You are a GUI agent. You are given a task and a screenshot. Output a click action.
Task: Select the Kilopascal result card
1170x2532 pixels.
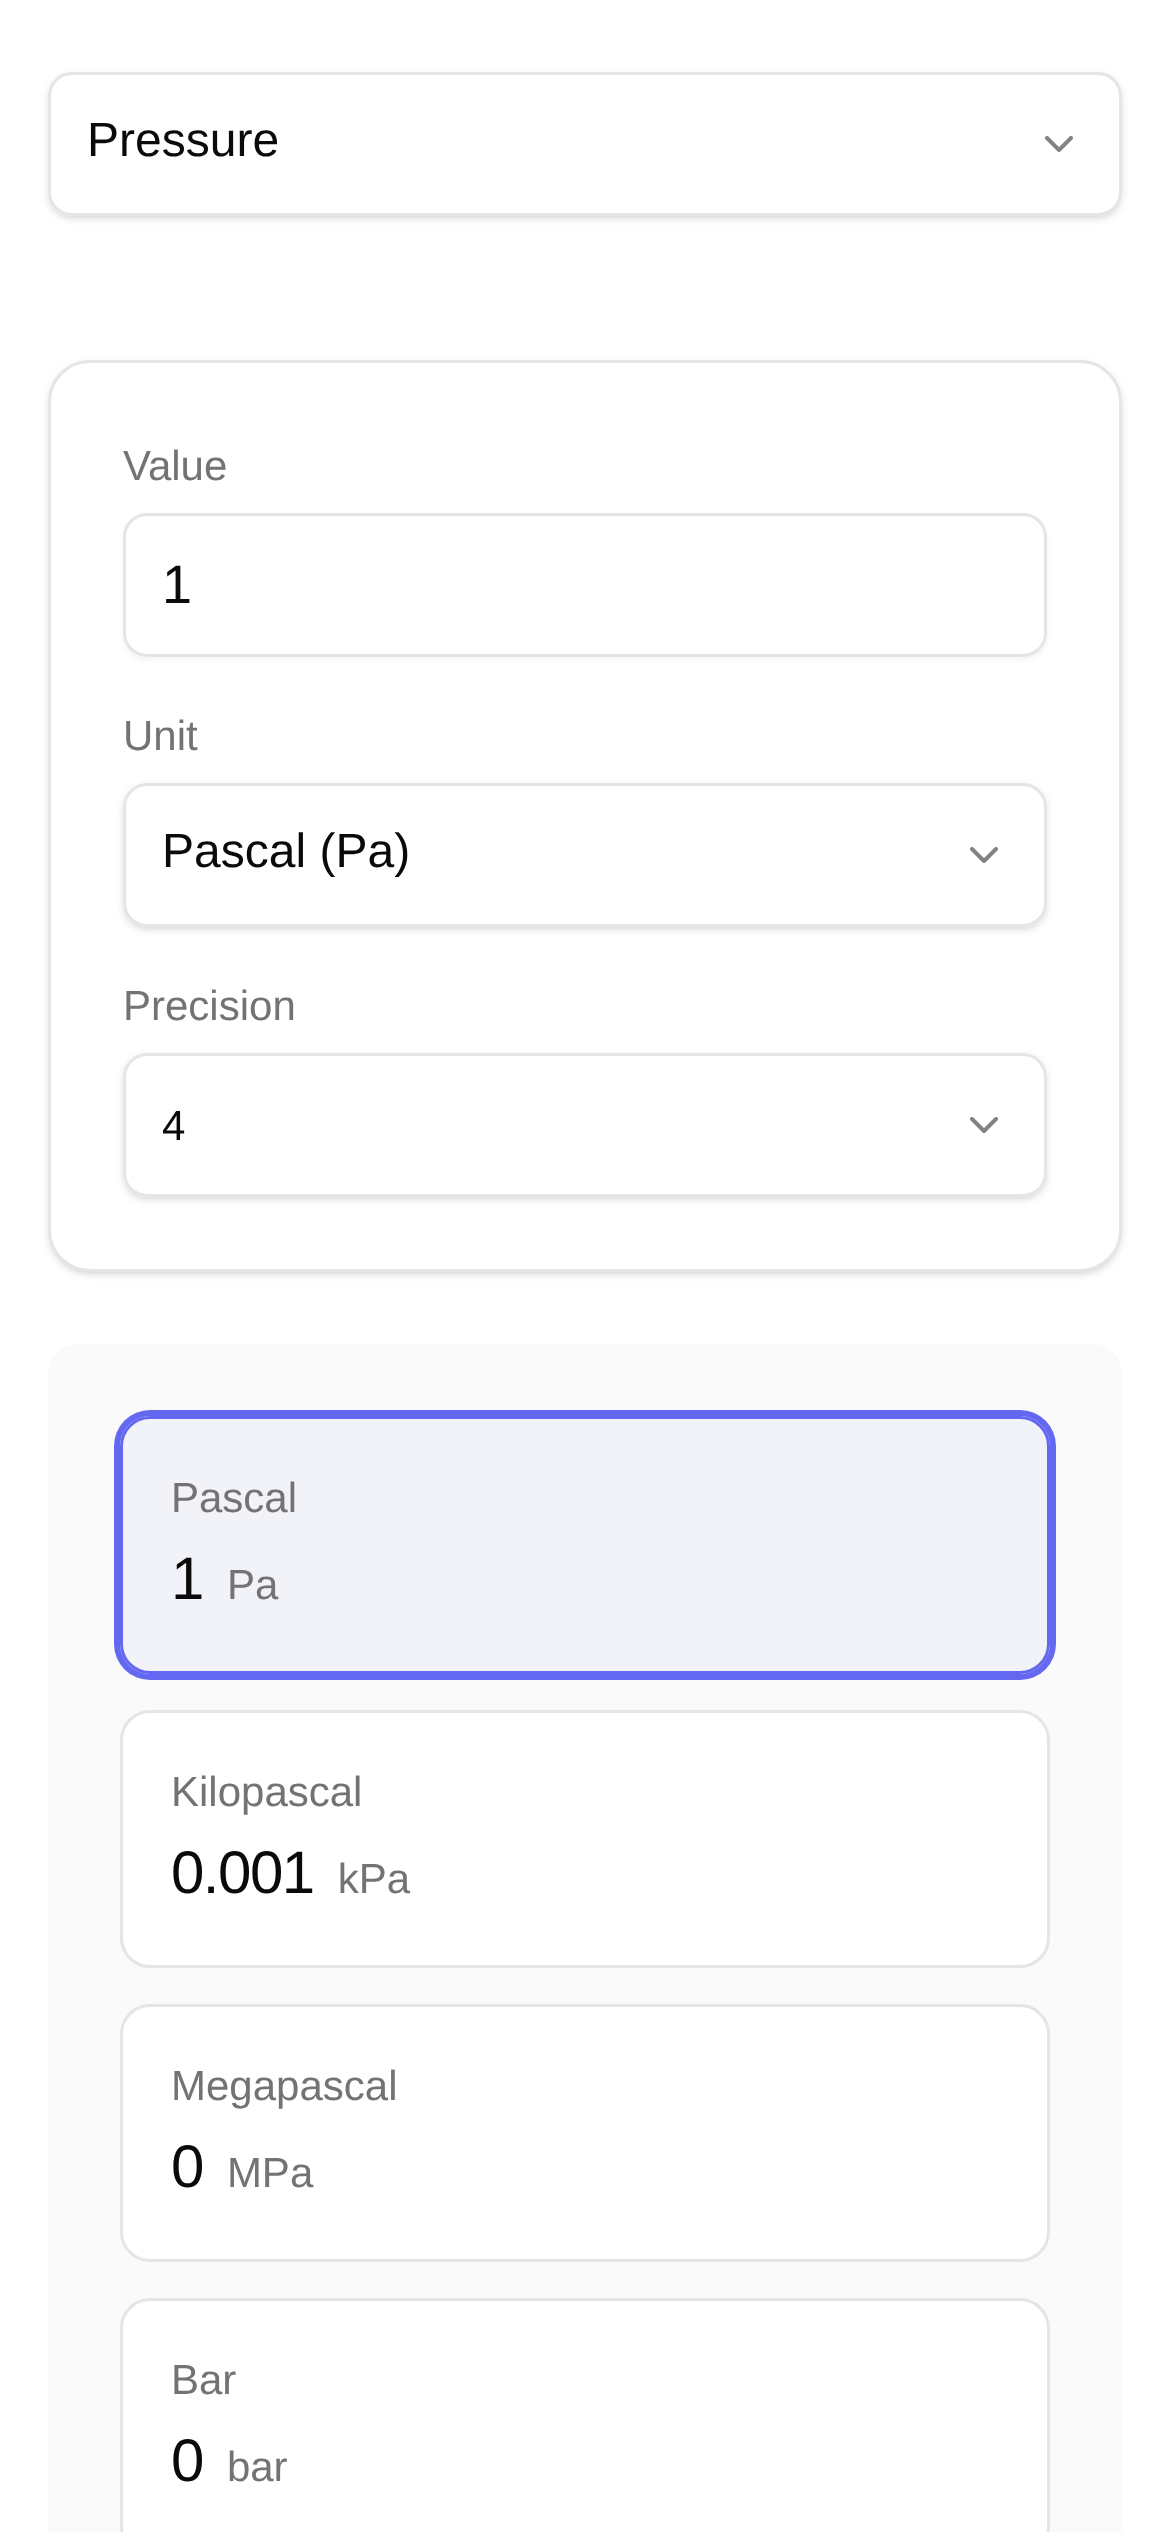[x=584, y=1839]
